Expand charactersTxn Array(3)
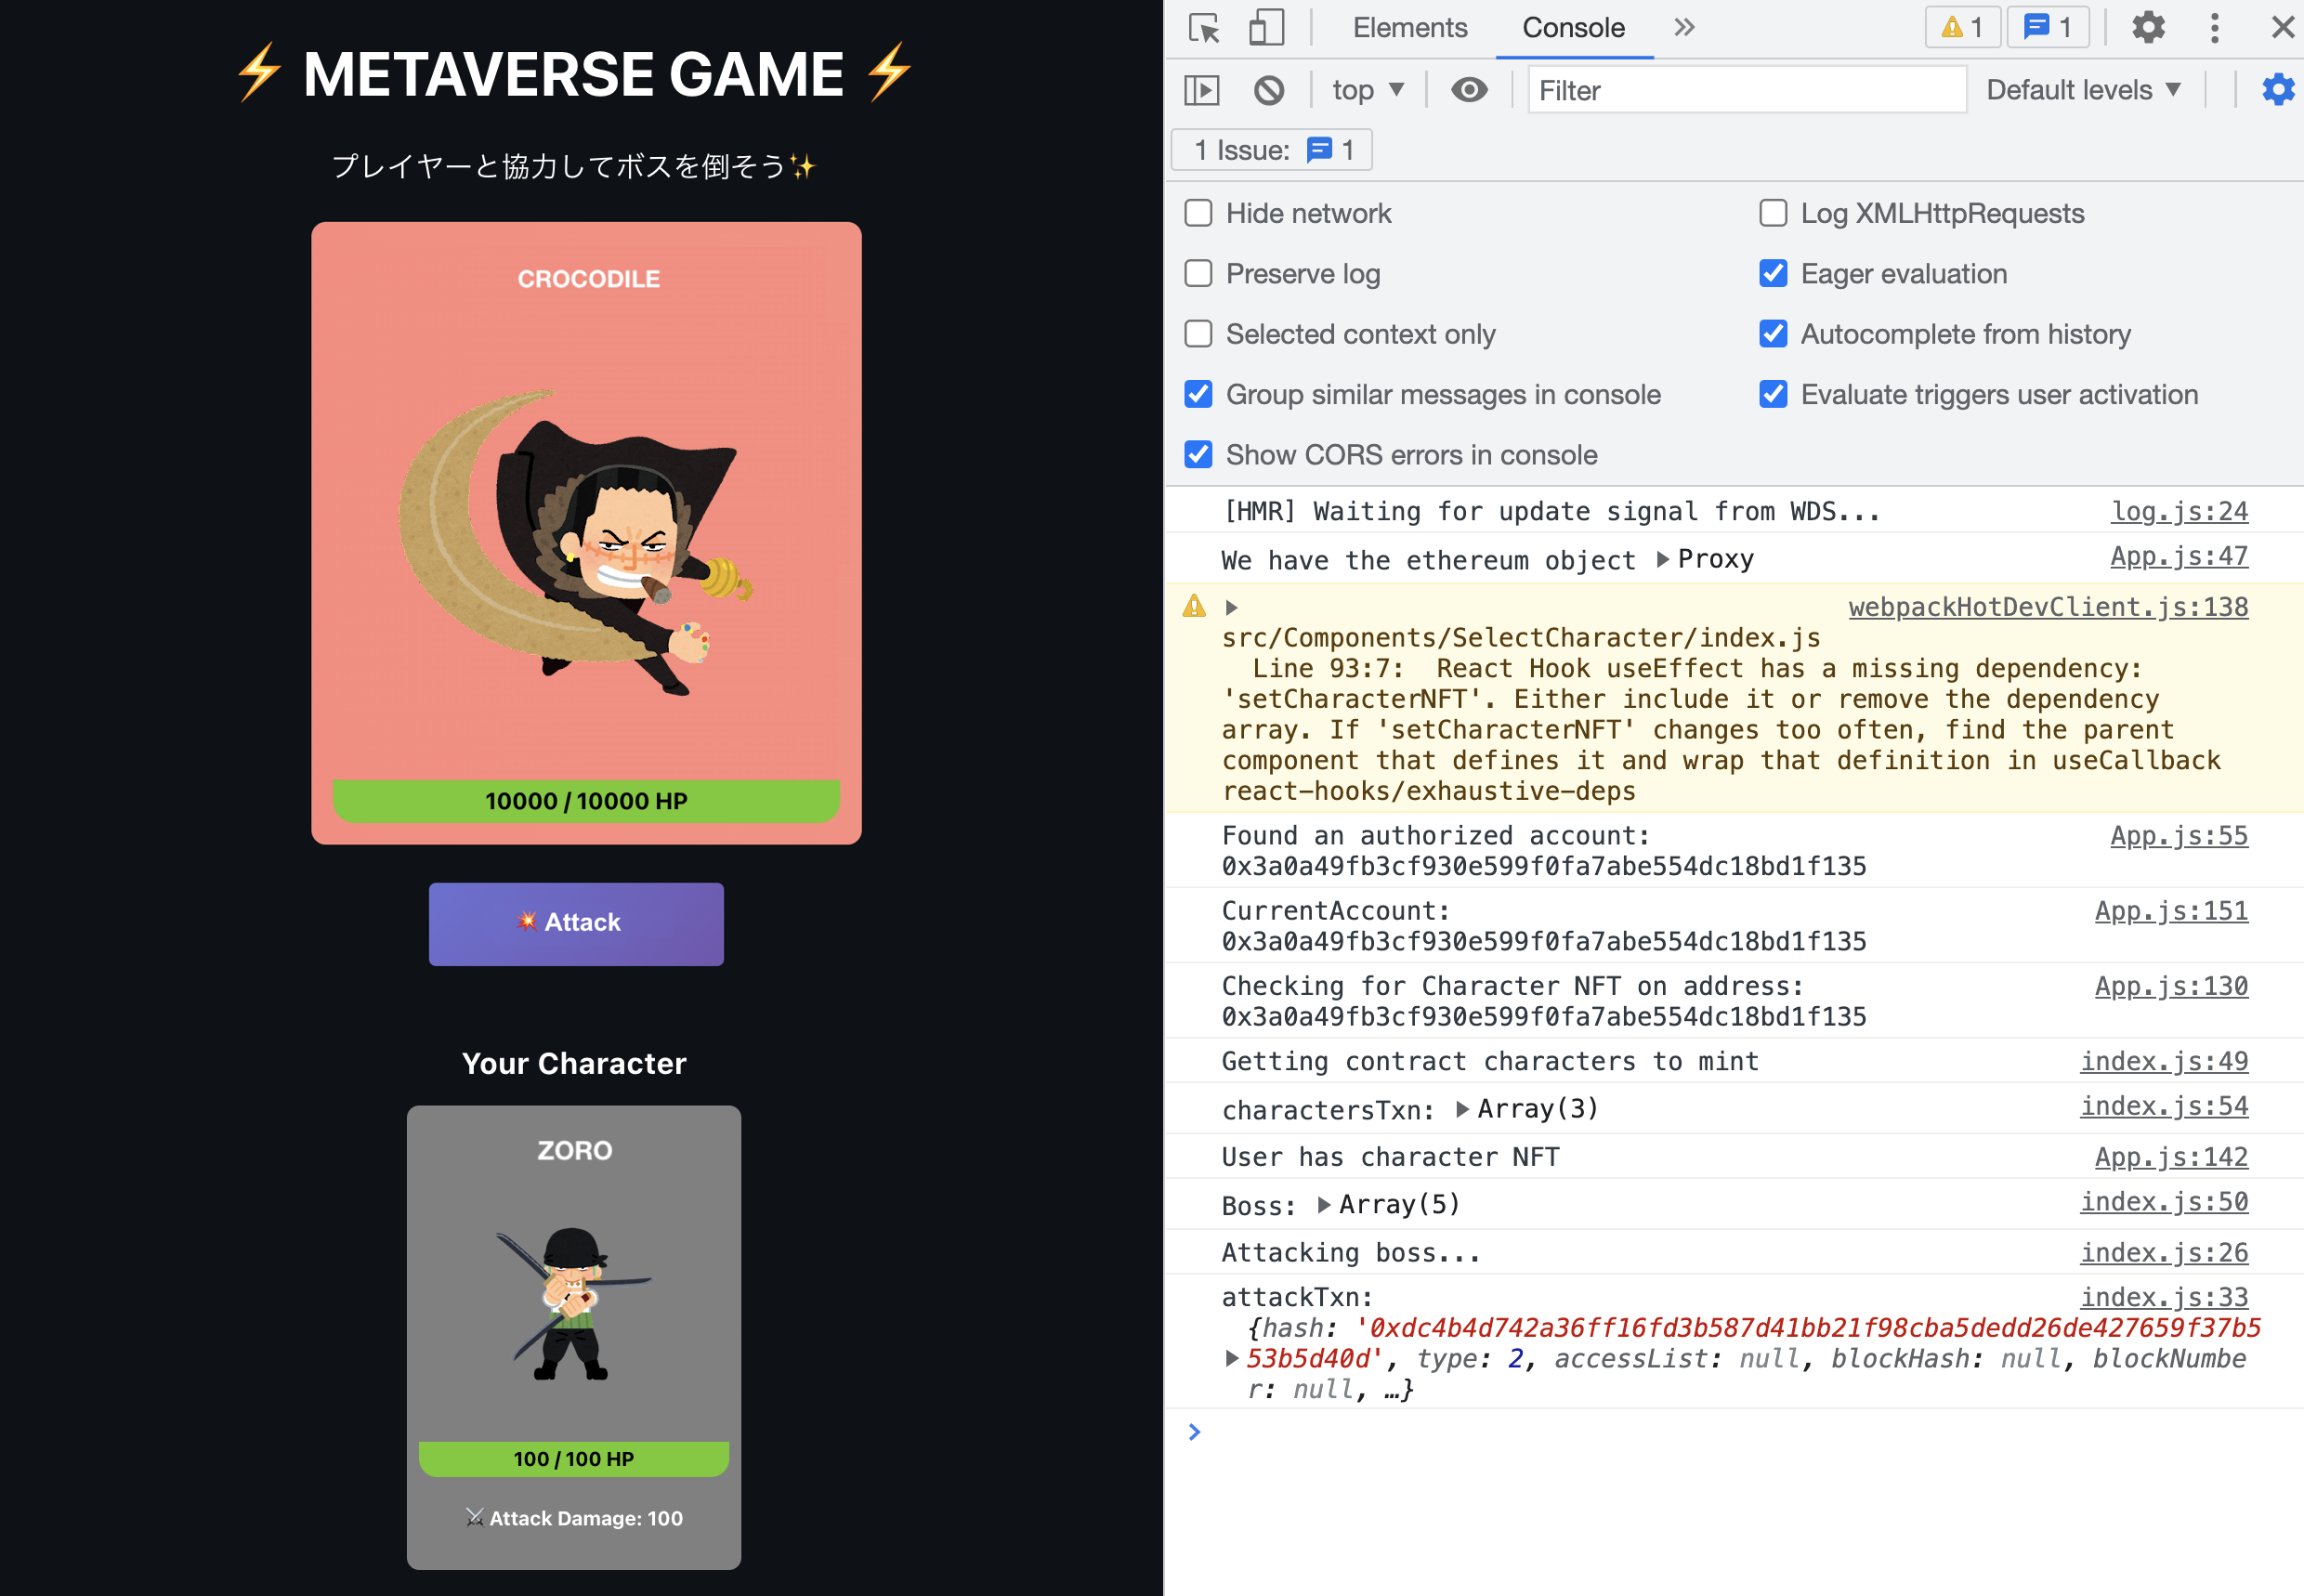The image size is (2304, 1596). 1462,1109
